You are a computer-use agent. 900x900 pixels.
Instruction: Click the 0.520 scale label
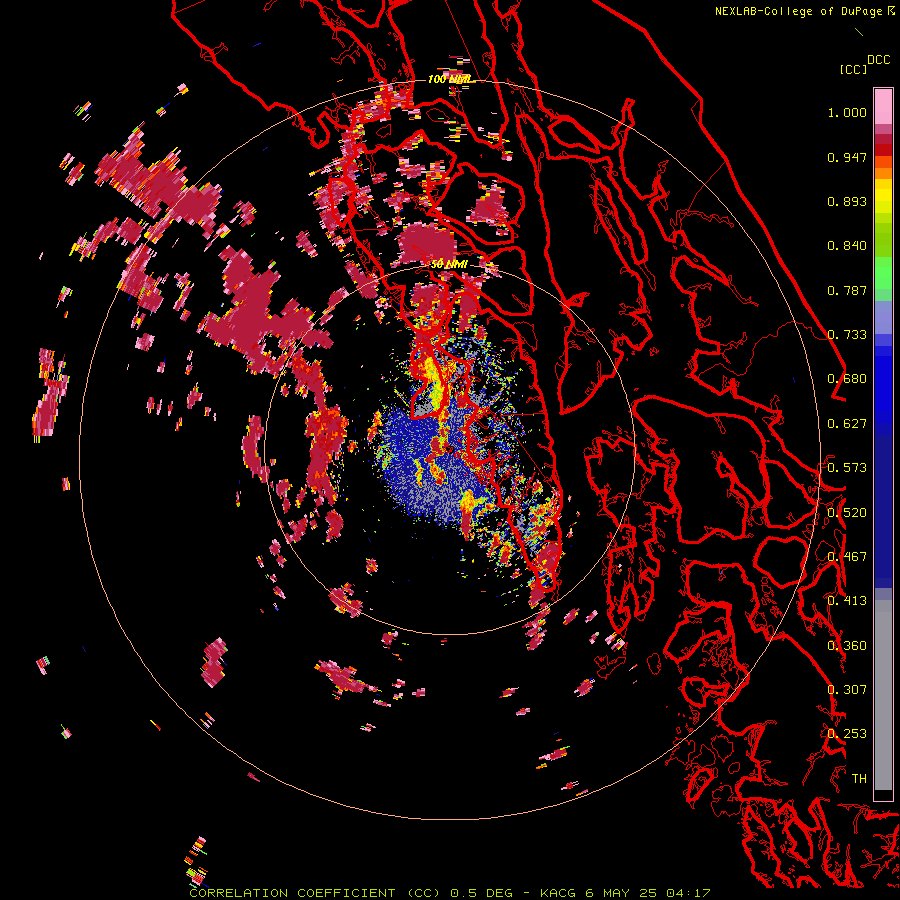[x=847, y=513]
